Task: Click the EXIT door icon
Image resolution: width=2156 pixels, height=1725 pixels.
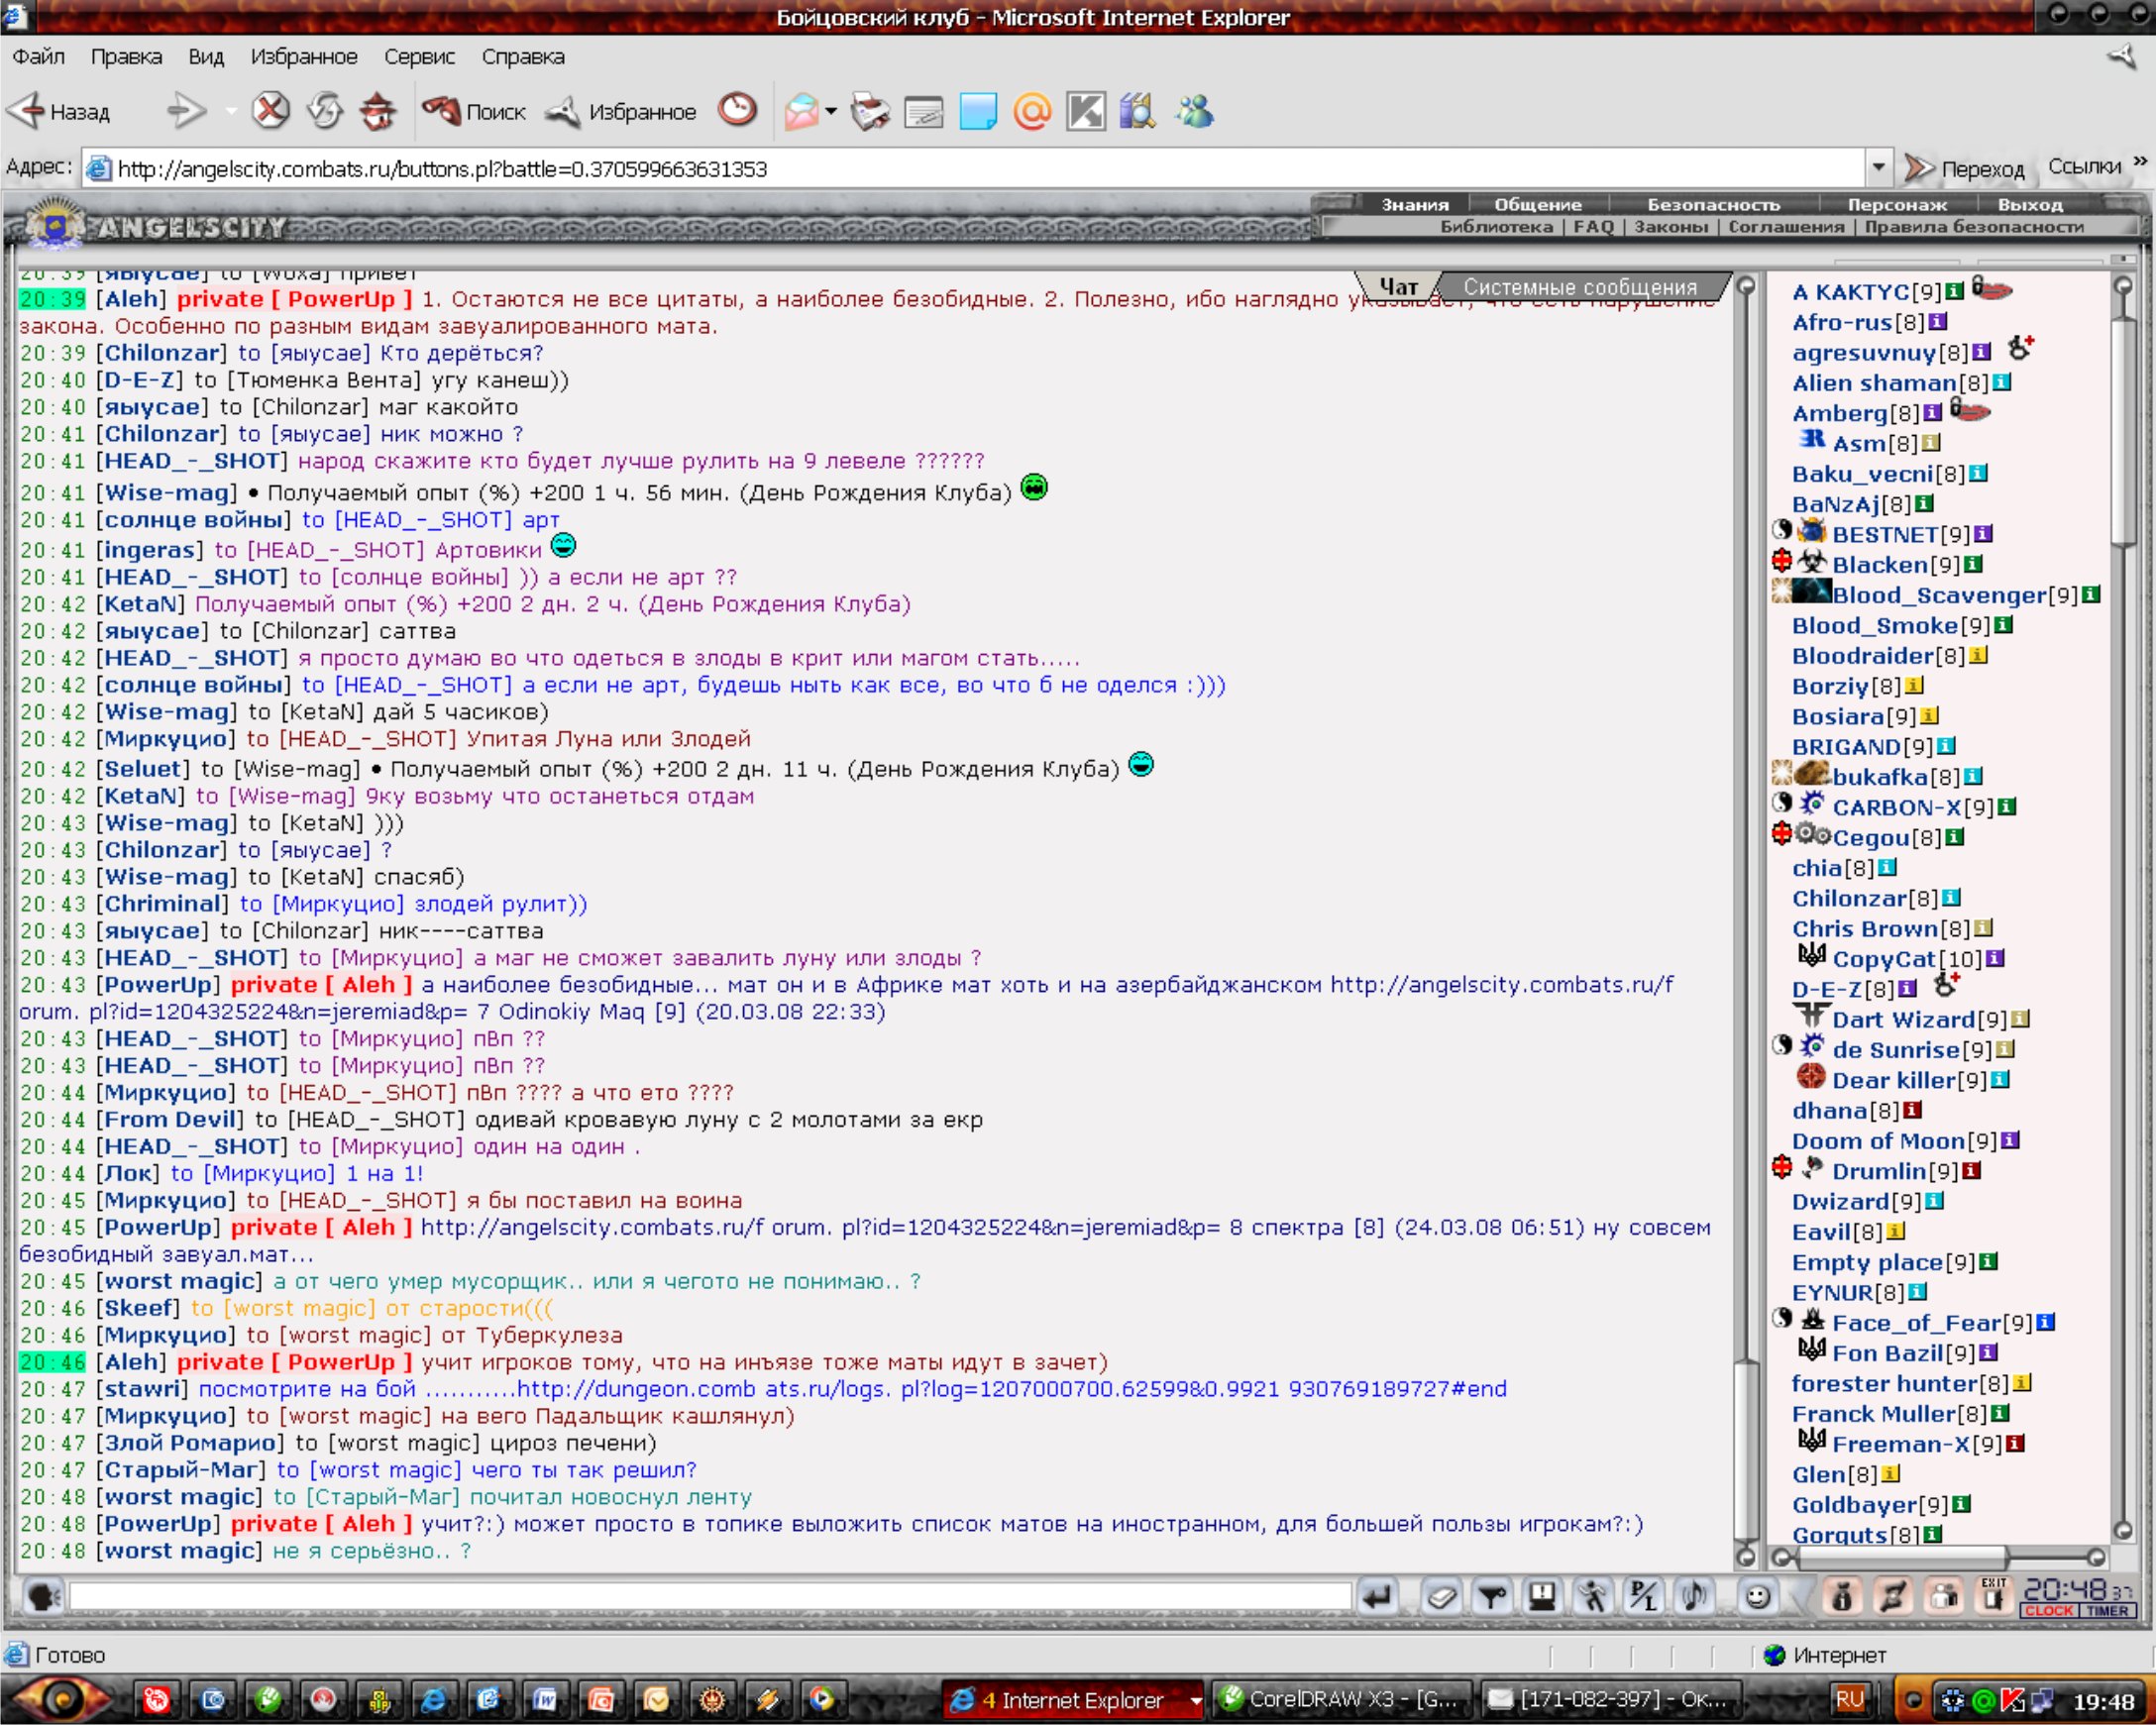Action: pos(1994,1596)
